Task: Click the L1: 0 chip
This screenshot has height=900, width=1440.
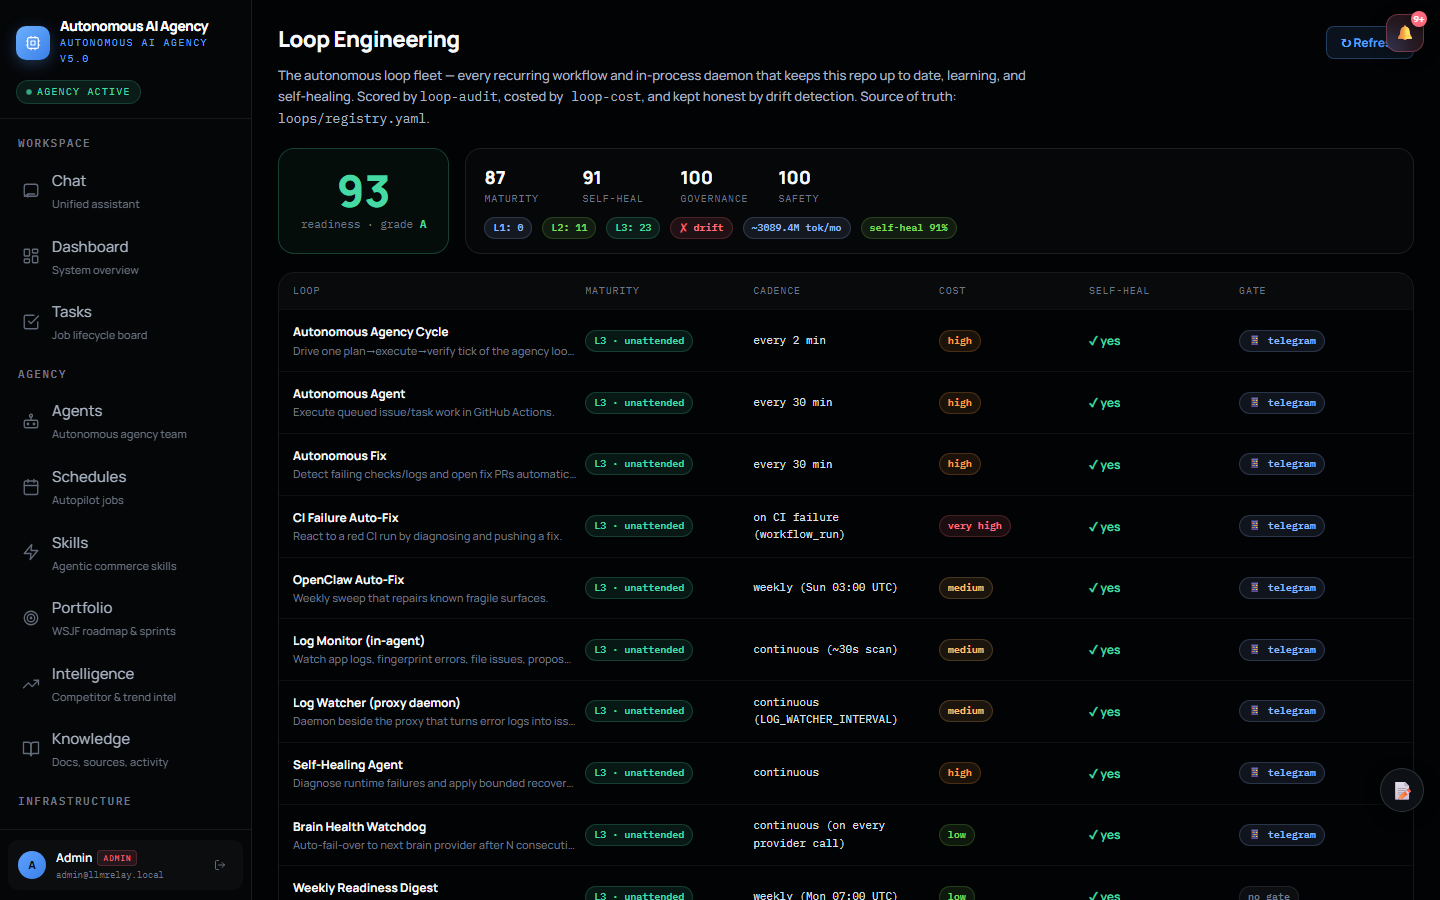Action: click(508, 228)
